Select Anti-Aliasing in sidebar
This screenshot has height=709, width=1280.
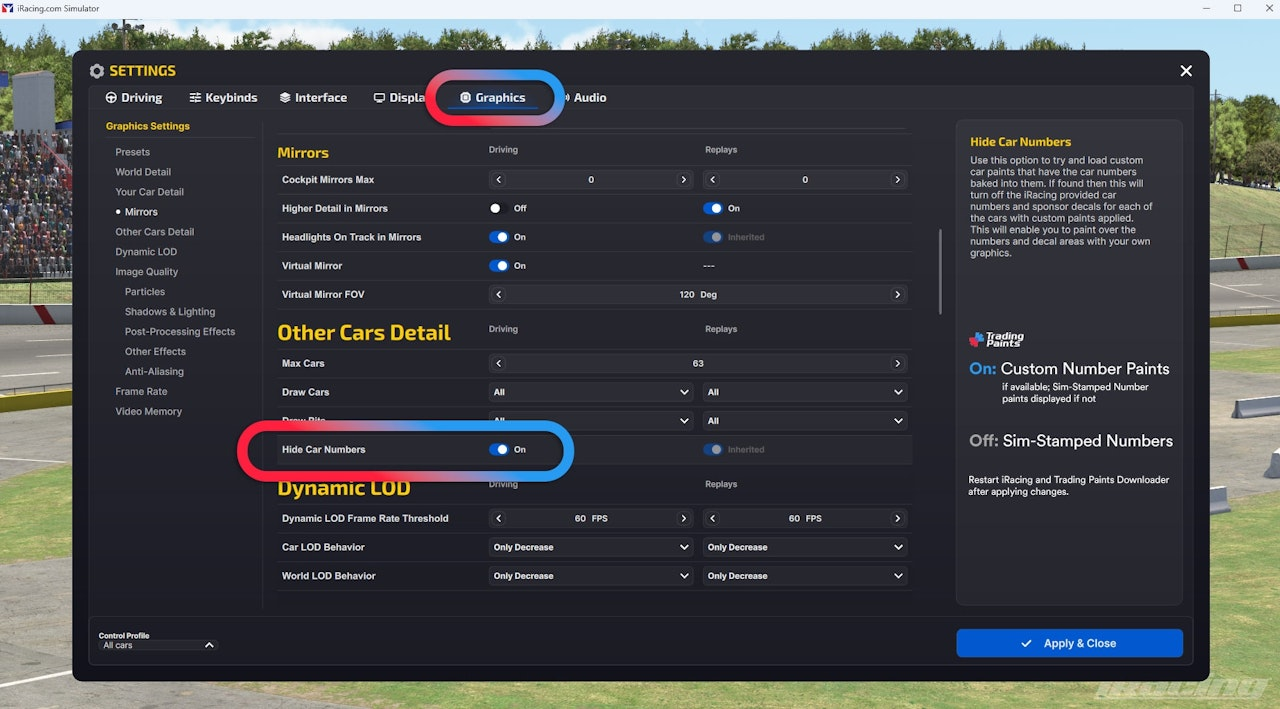[x=154, y=372]
